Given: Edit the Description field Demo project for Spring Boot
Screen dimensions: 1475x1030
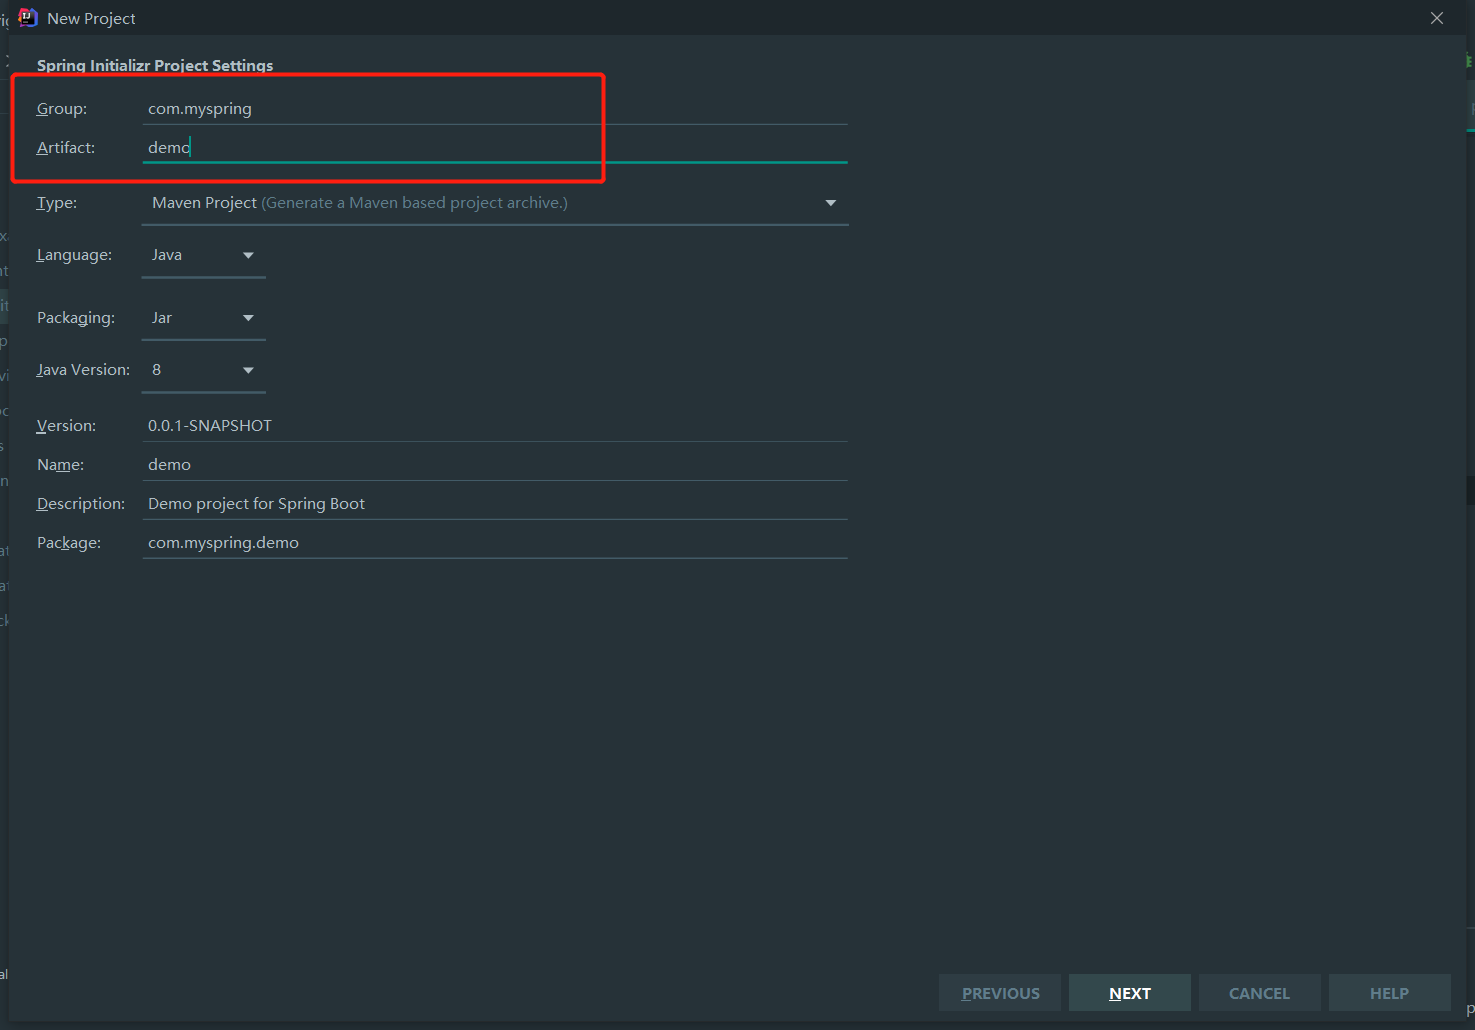Looking at the screenshot, I should pyautogui.click(x=495, y=503).
